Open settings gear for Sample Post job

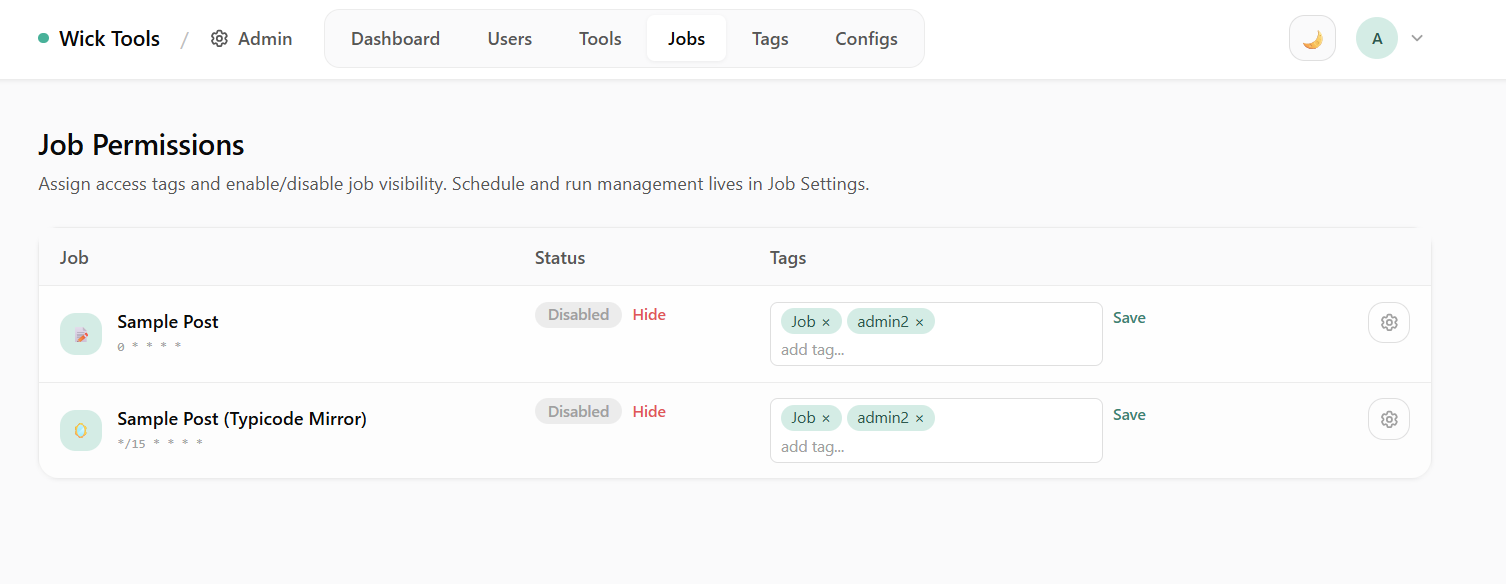click(x=1388, y=322)
